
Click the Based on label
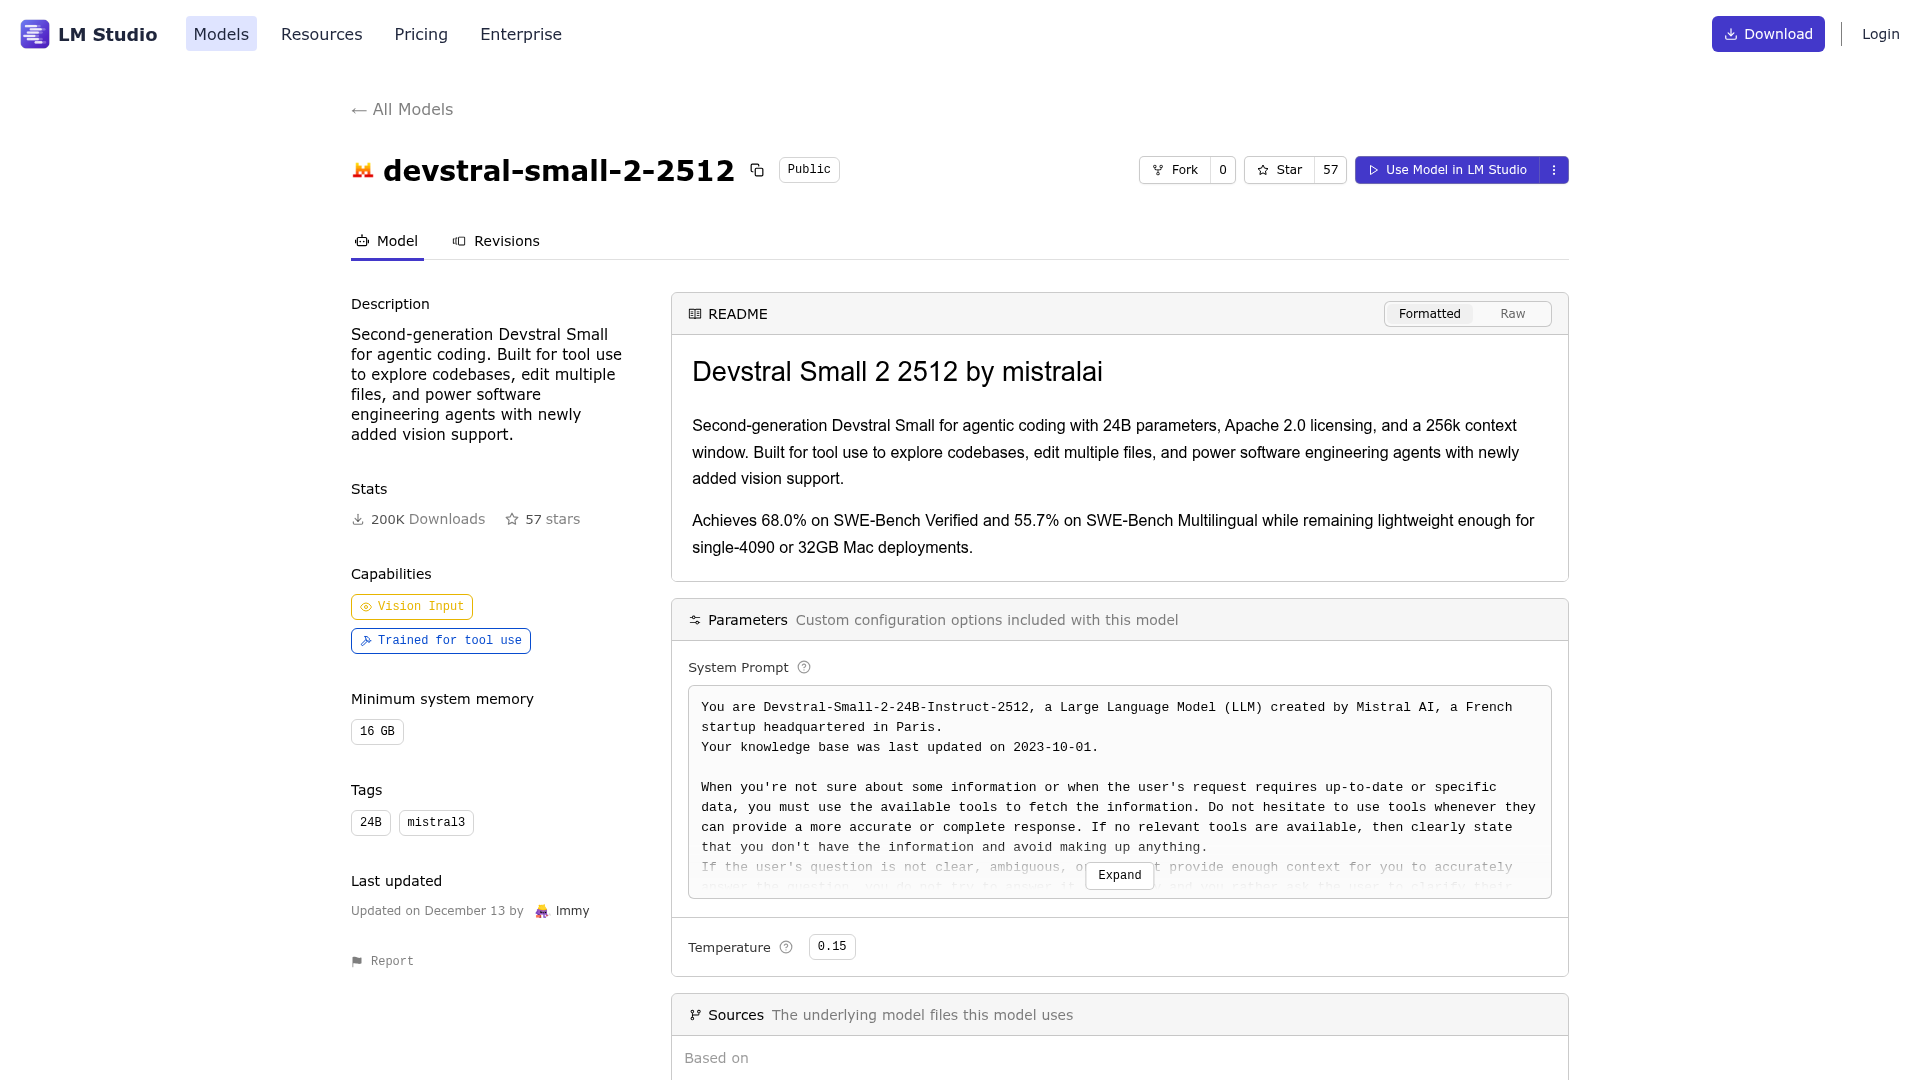716,1058
